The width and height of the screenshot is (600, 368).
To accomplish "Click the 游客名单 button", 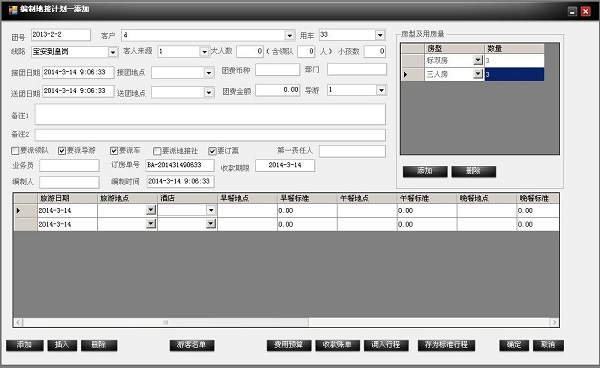I will pyautogui.click(x=192, y=345).
